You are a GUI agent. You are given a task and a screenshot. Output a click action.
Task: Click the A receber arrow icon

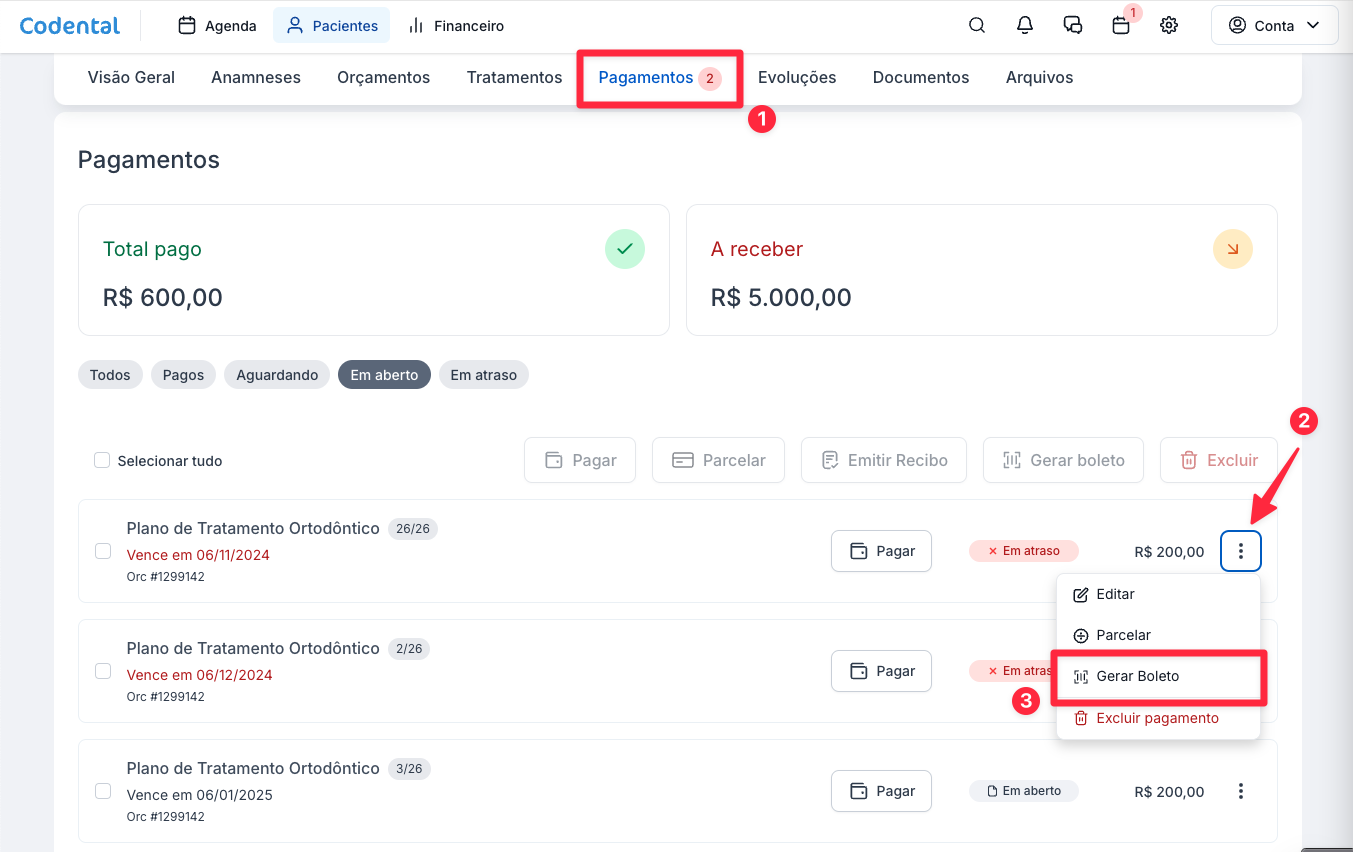pos(1232,249)
